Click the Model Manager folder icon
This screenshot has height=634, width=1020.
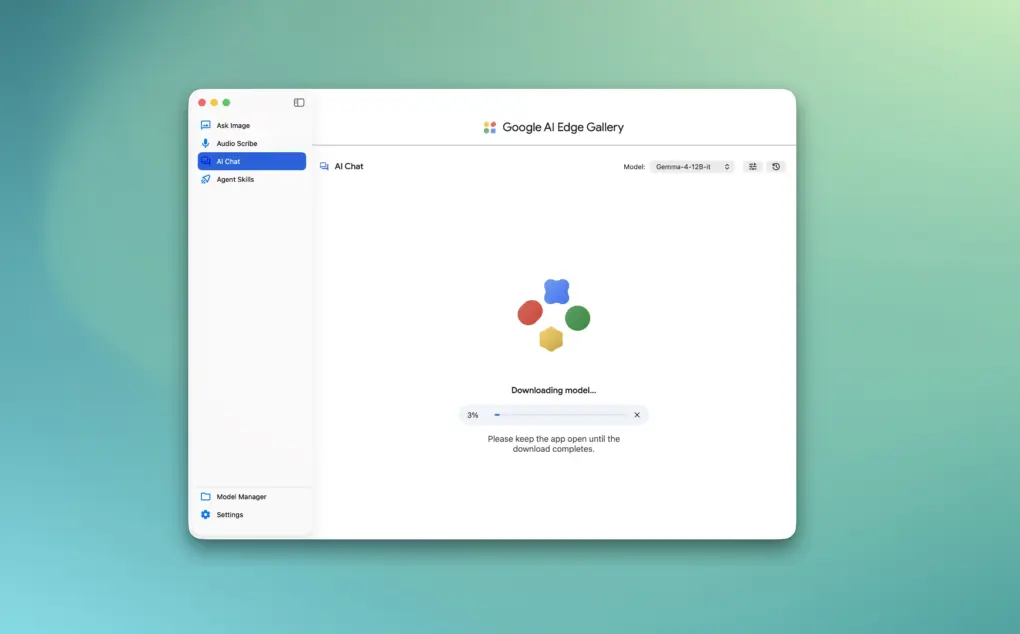206,496
